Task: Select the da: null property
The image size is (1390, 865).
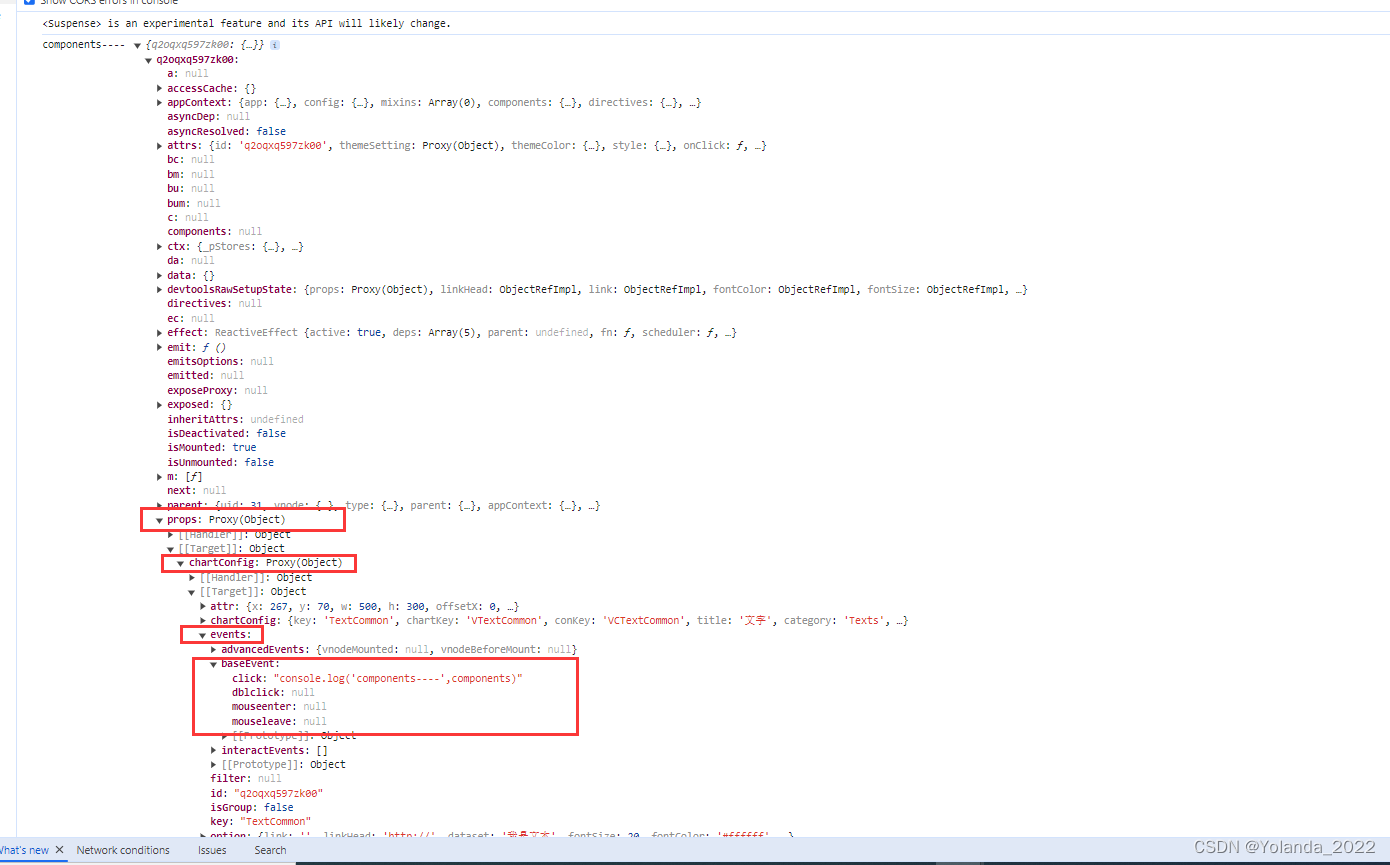Action: tap(191, 261)
